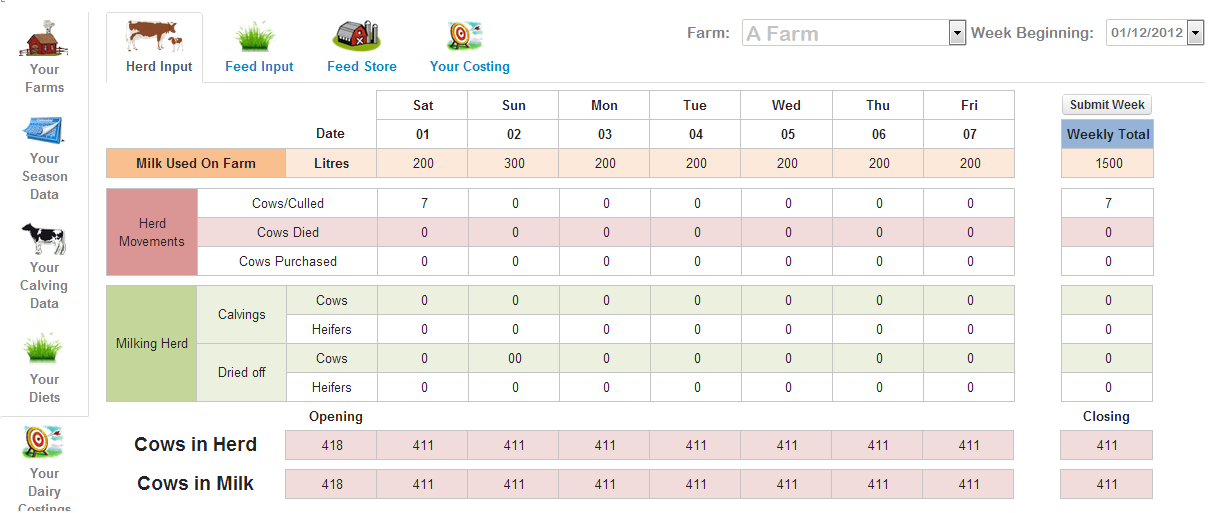Screen dimensions: 1214x513
Task: Open the Your Season Data calendar icon
Action: pos(44,131)
